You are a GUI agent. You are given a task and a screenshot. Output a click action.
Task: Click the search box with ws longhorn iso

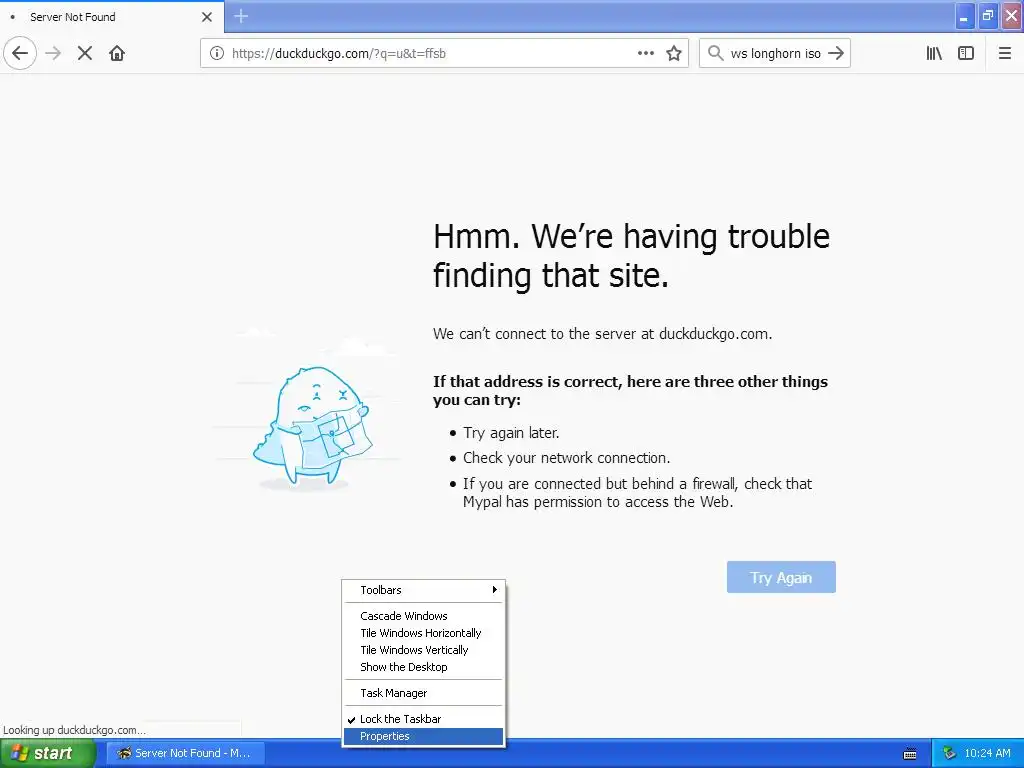pyautogui.click(x=775, y=54)
